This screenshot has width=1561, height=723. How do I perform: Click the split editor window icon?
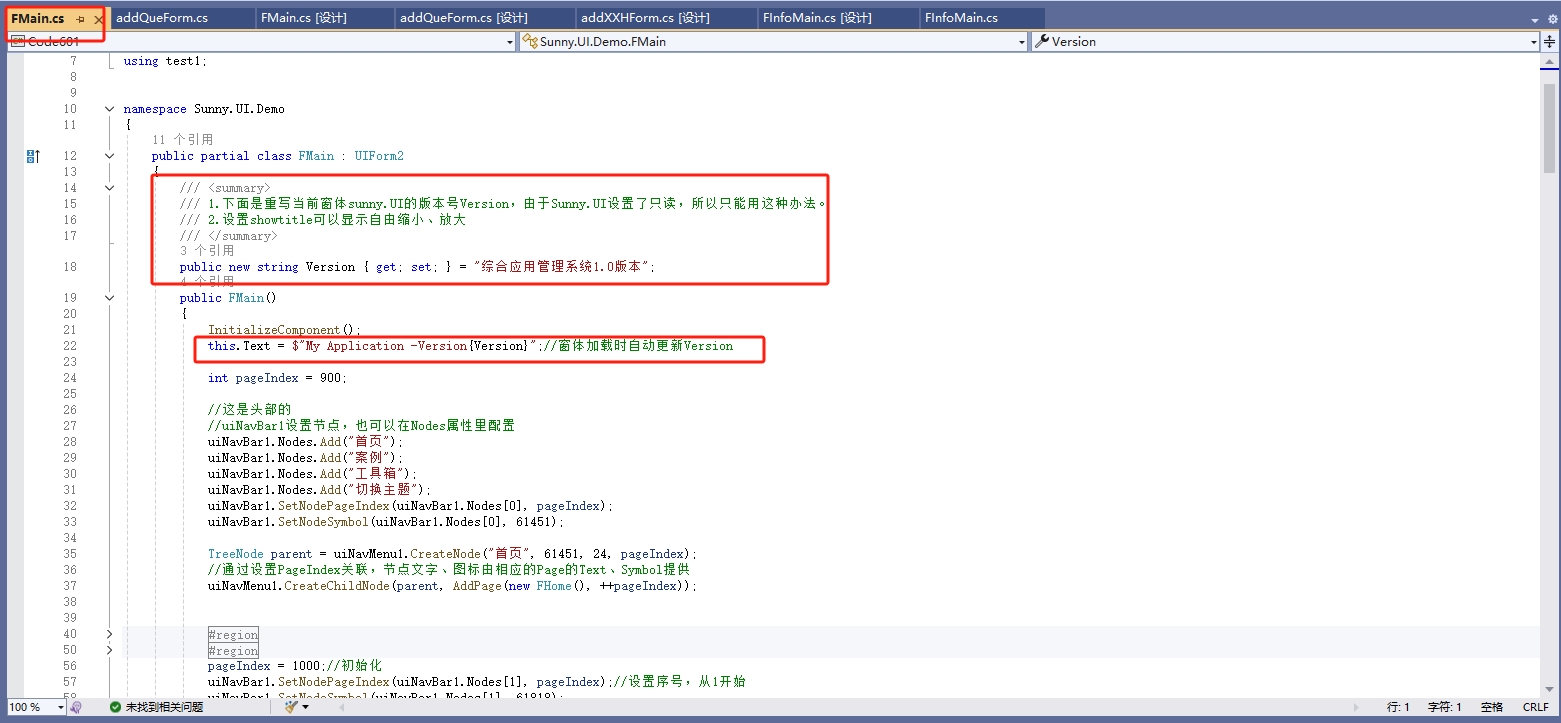[1550, 41]
